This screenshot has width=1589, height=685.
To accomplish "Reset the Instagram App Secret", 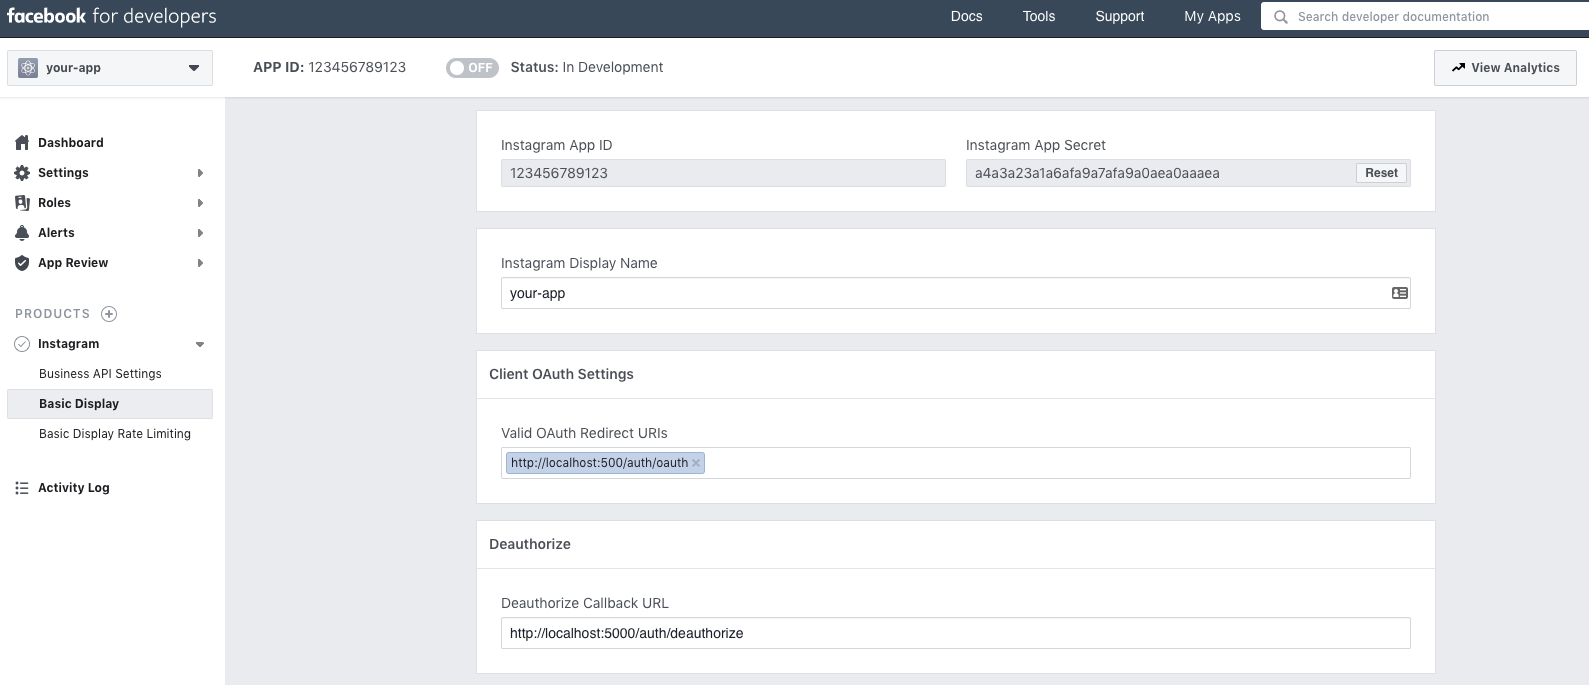I will [1381, 173].
